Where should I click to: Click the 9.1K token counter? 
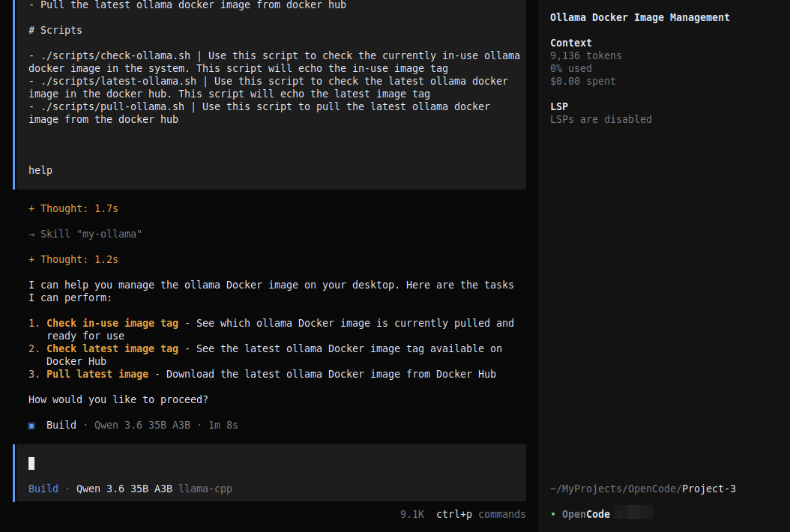[x=412, y=514]
